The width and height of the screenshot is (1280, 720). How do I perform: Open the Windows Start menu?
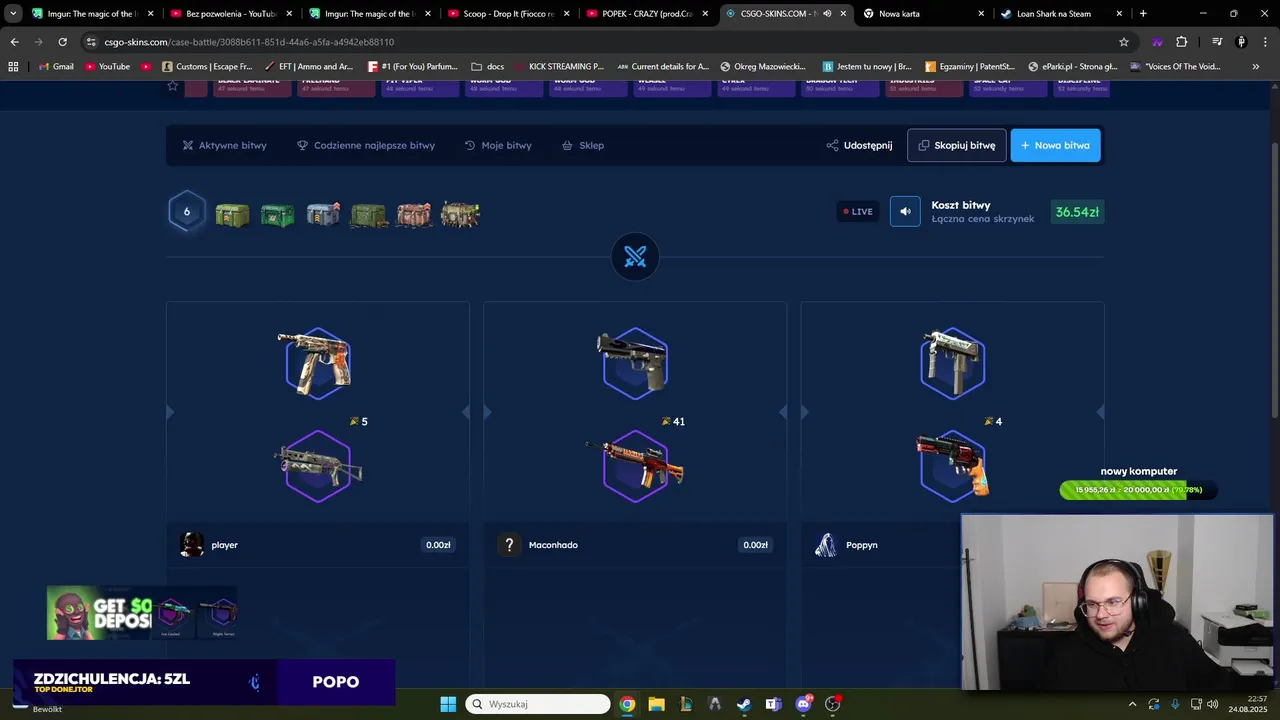click(448, 704)
